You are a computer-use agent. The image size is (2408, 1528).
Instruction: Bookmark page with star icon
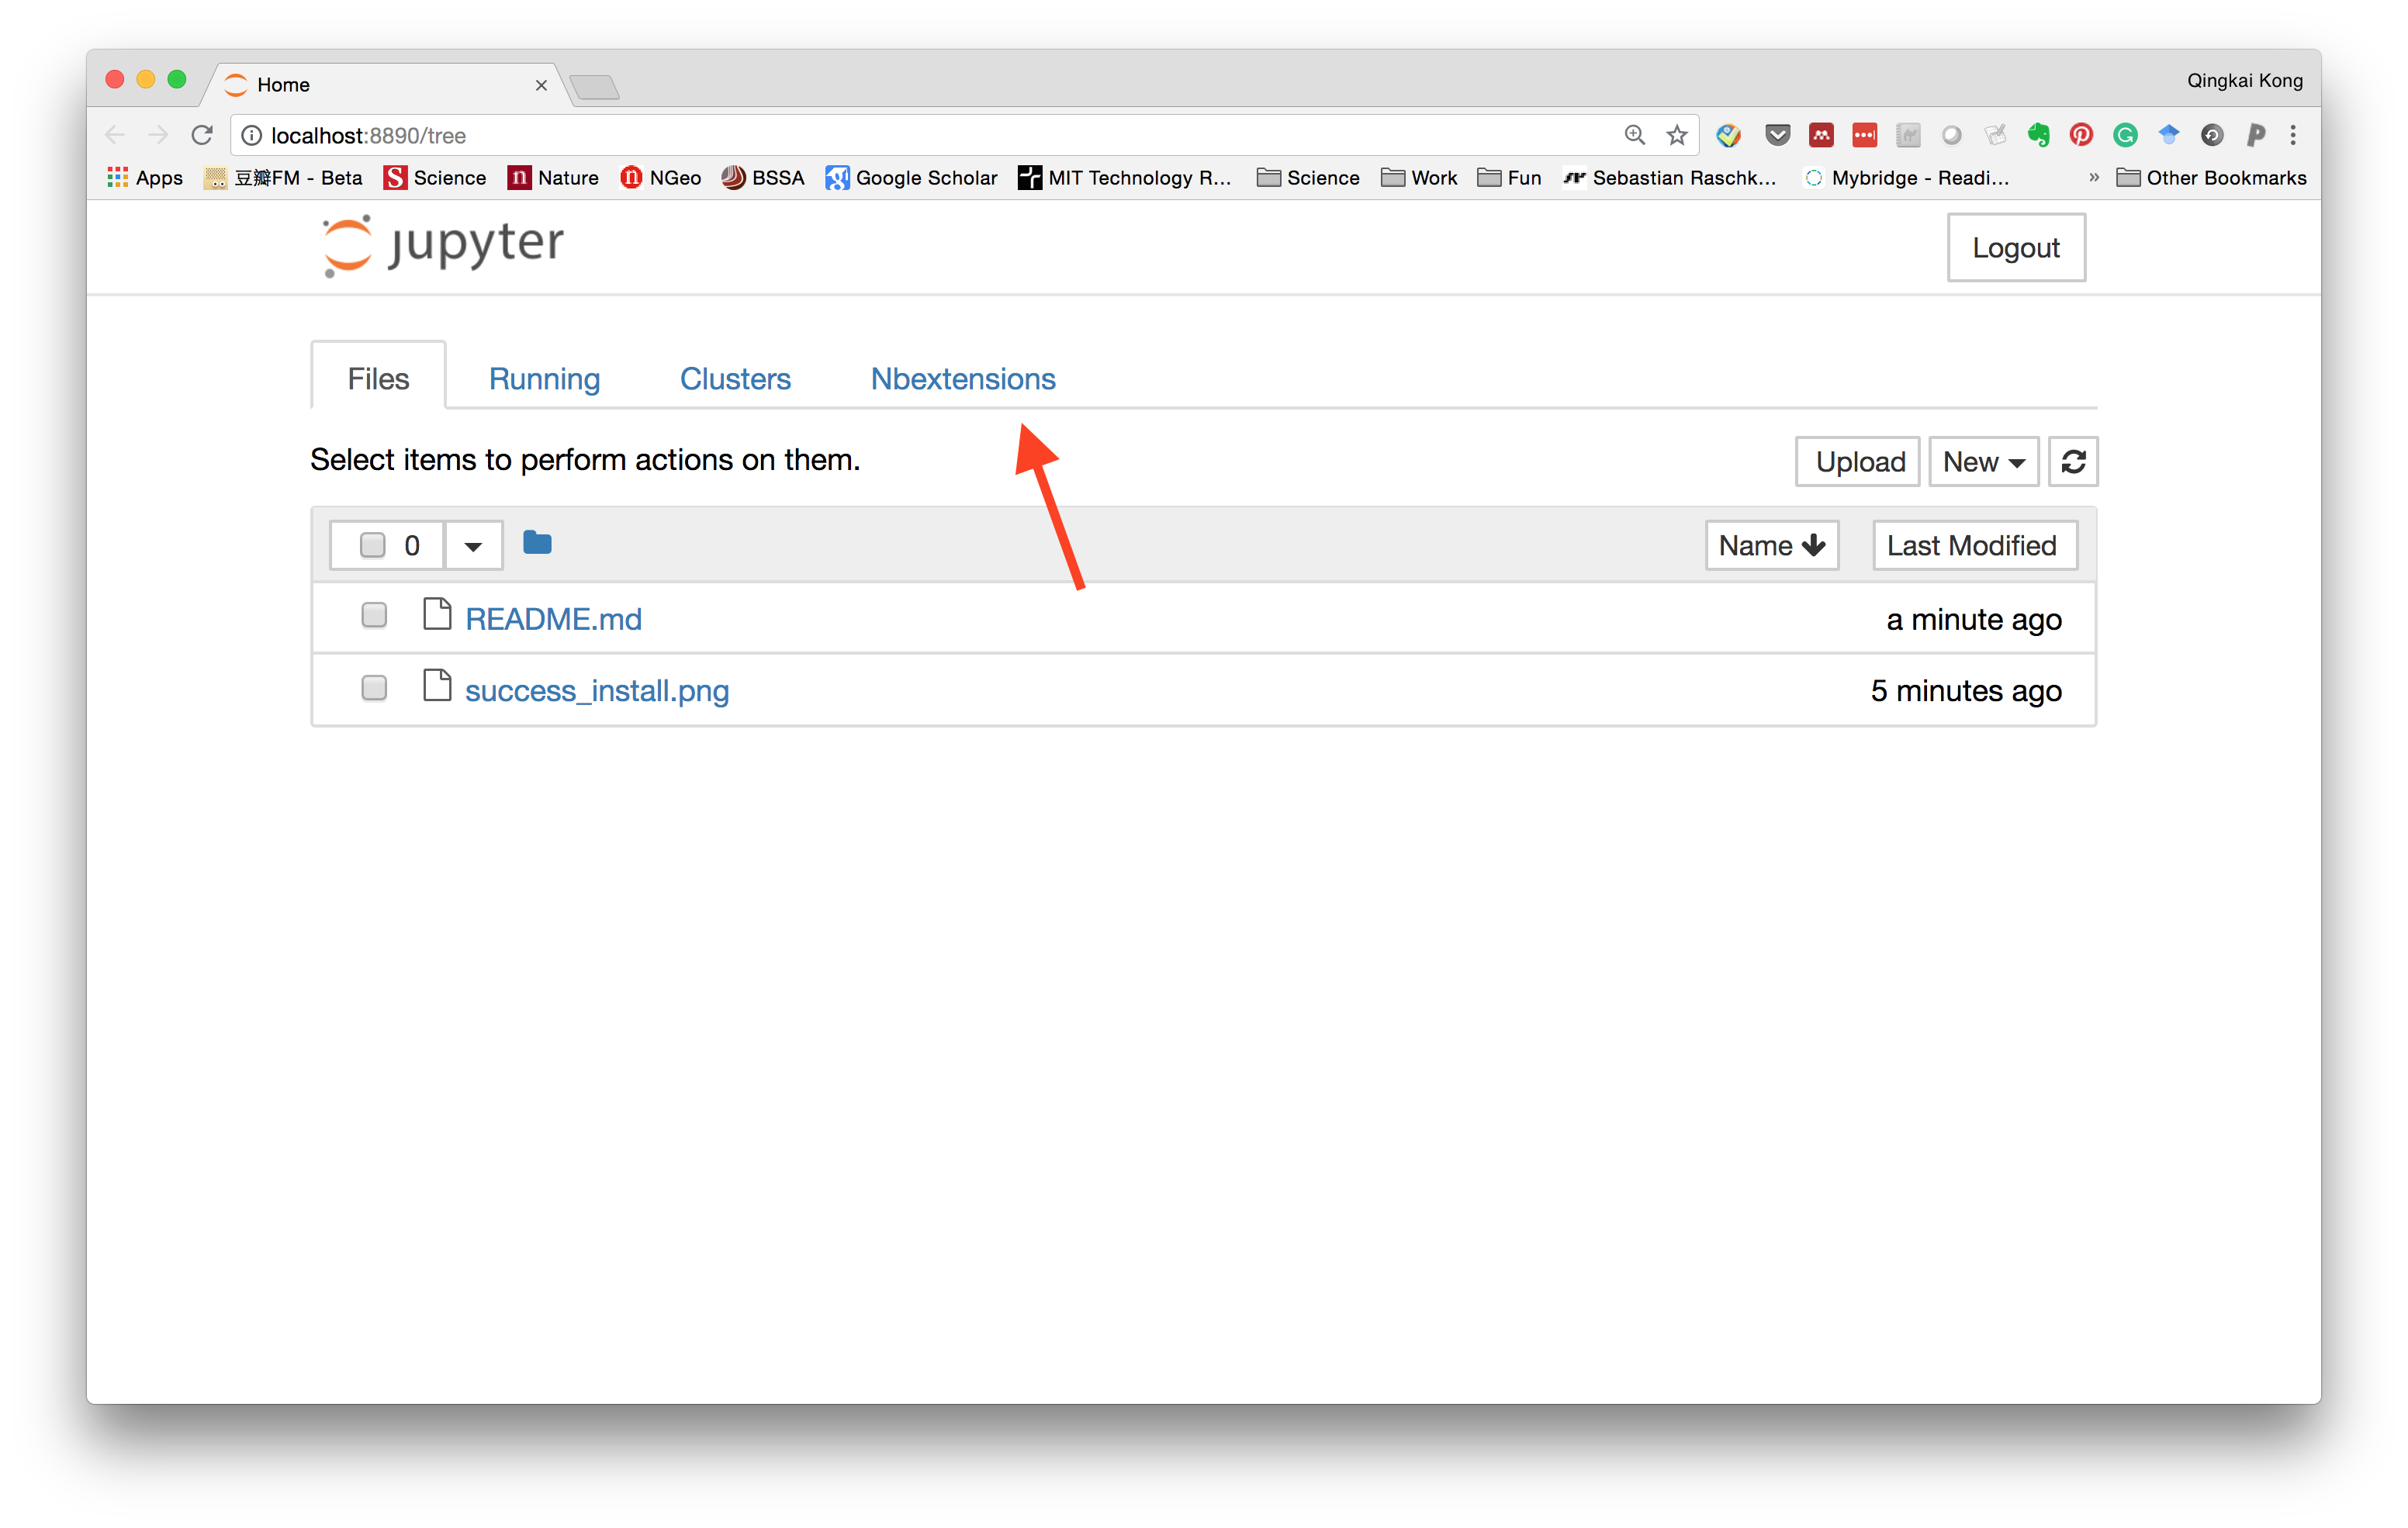1677,135
